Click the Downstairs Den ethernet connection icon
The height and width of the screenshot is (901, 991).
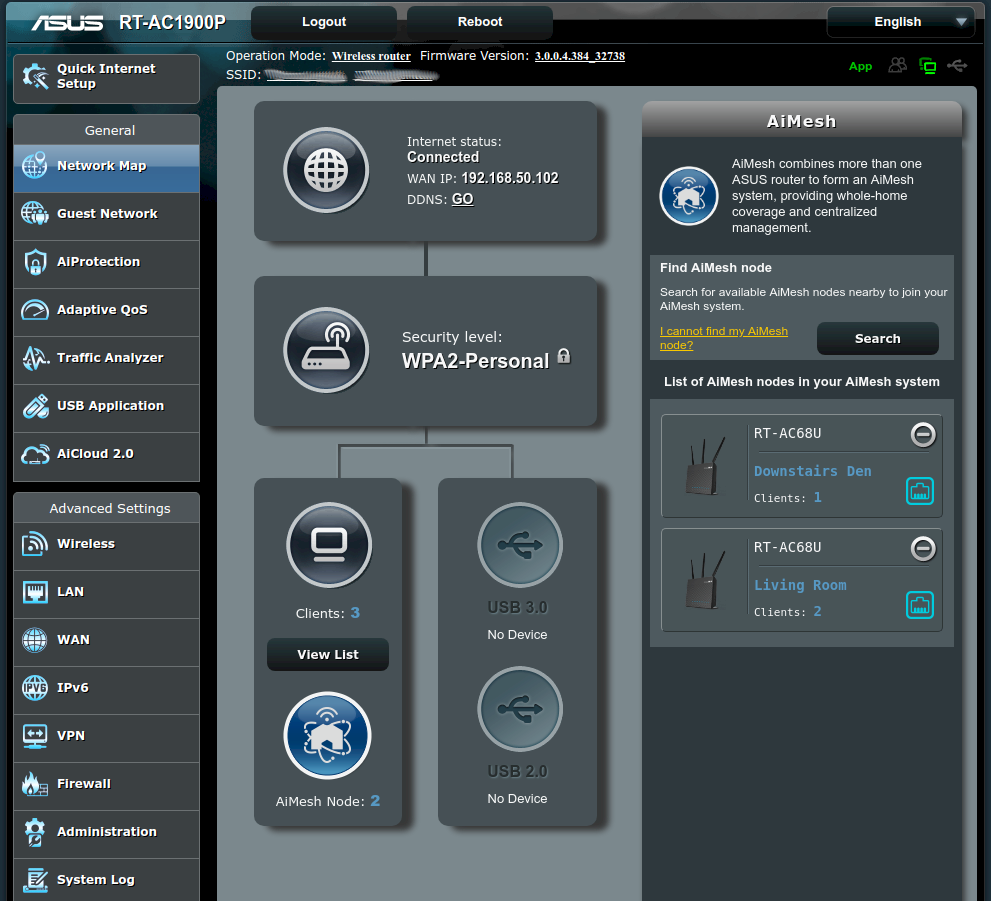pos(920,491)
